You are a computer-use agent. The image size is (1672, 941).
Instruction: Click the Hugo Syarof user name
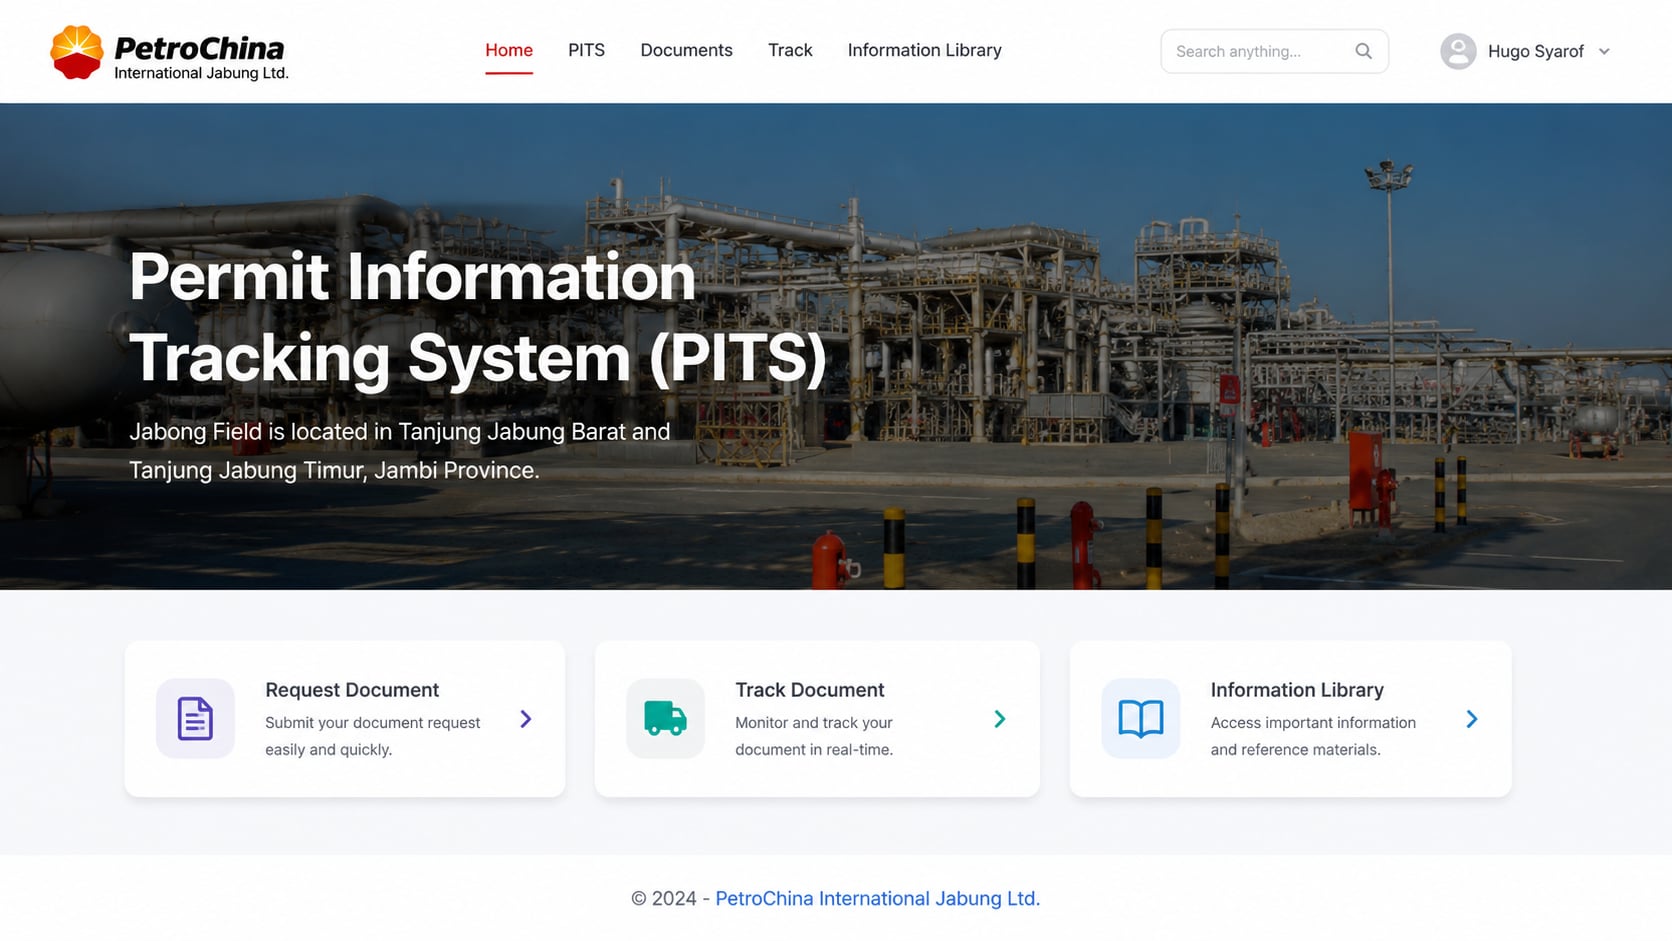[1535, 52]
